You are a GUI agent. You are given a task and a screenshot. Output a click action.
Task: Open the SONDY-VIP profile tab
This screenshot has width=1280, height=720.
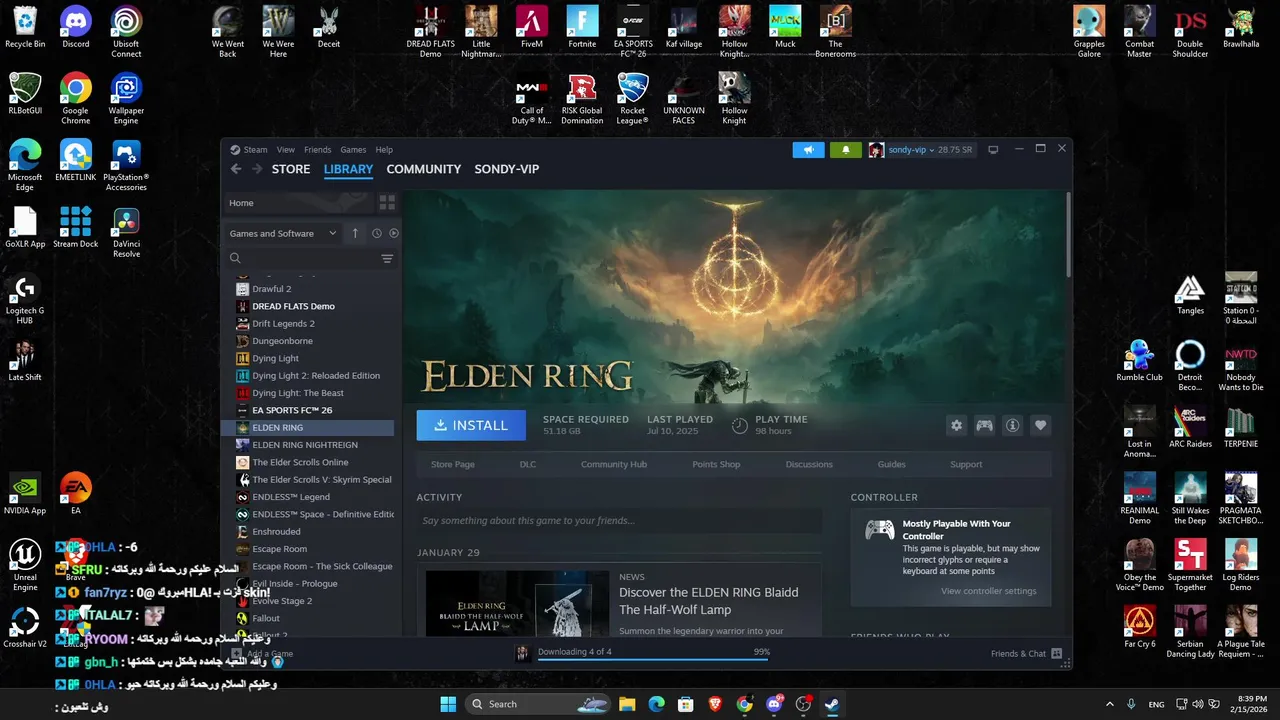click(x=507, y=169)
